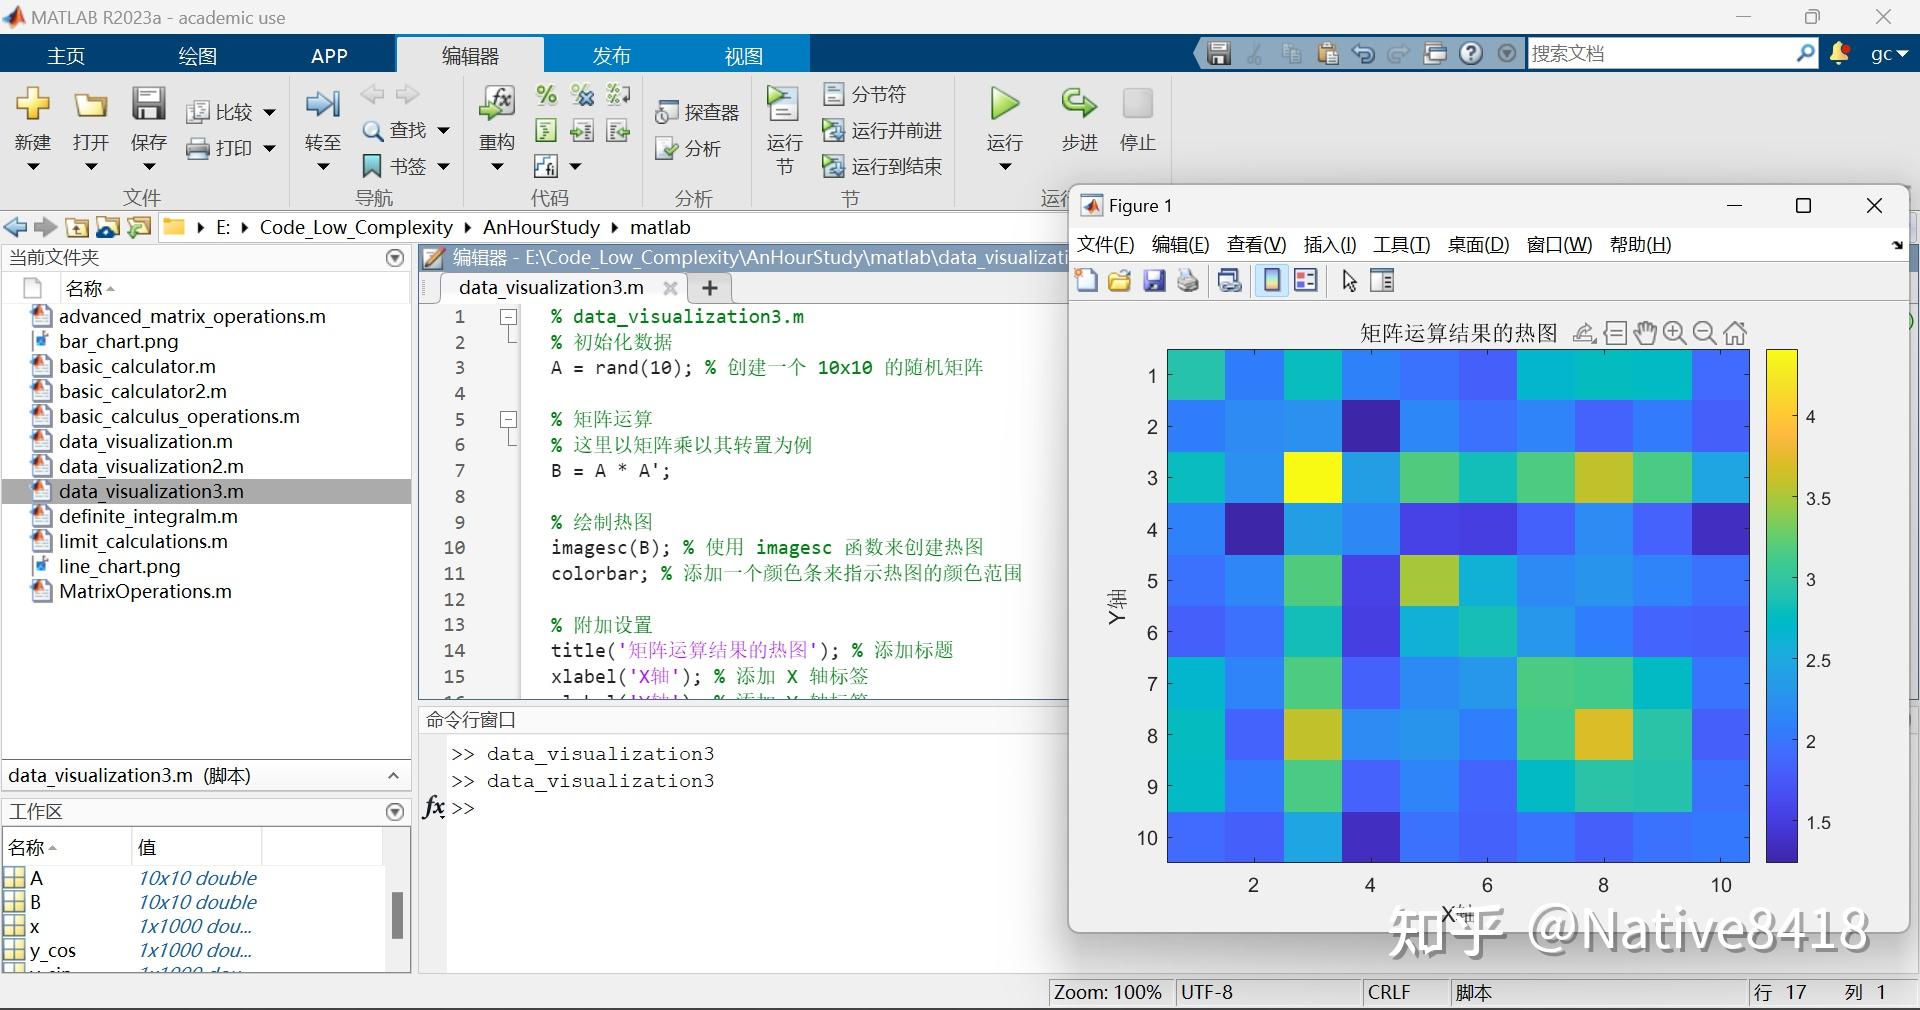Toggle Insert Legend button in Figure 1
The height and width of the screenshot is (1010, 1920).
click(x=1306, y=281)
